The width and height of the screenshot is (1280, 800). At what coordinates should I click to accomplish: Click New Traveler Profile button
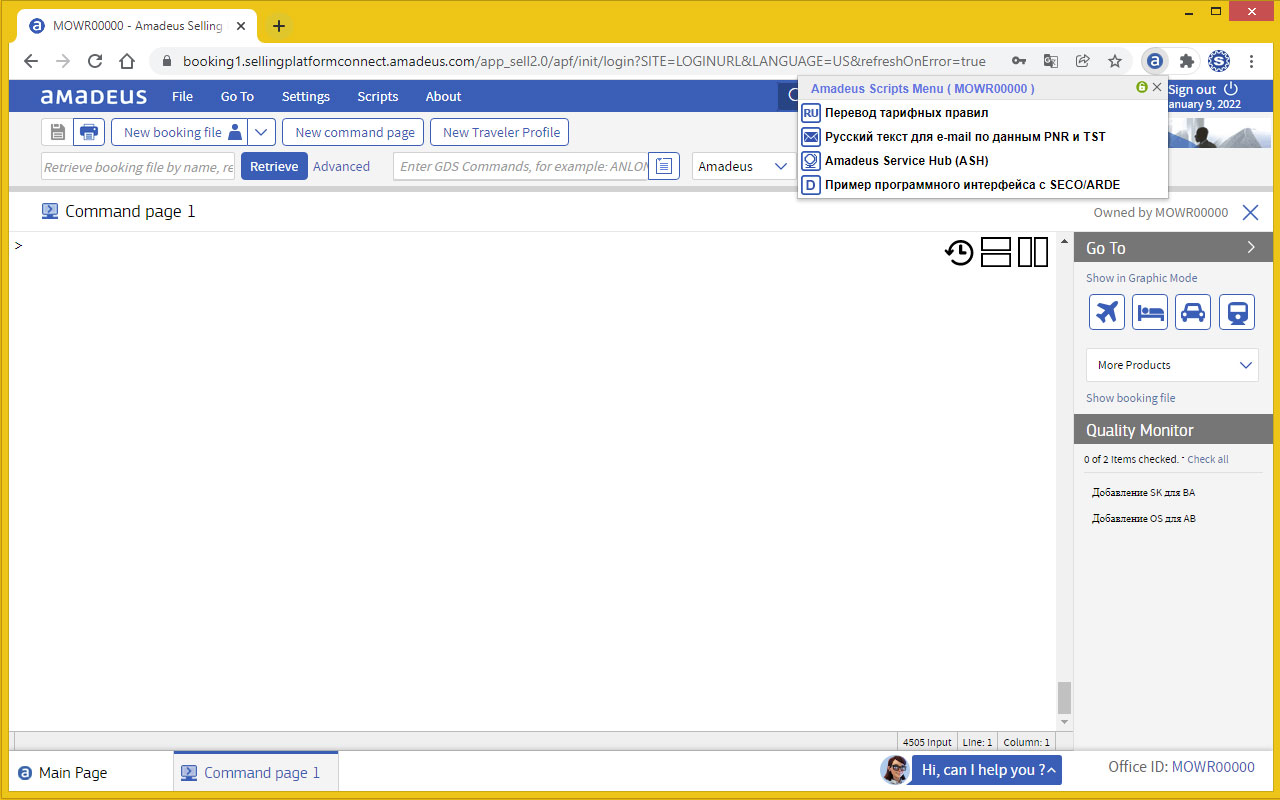pos(501,132)
